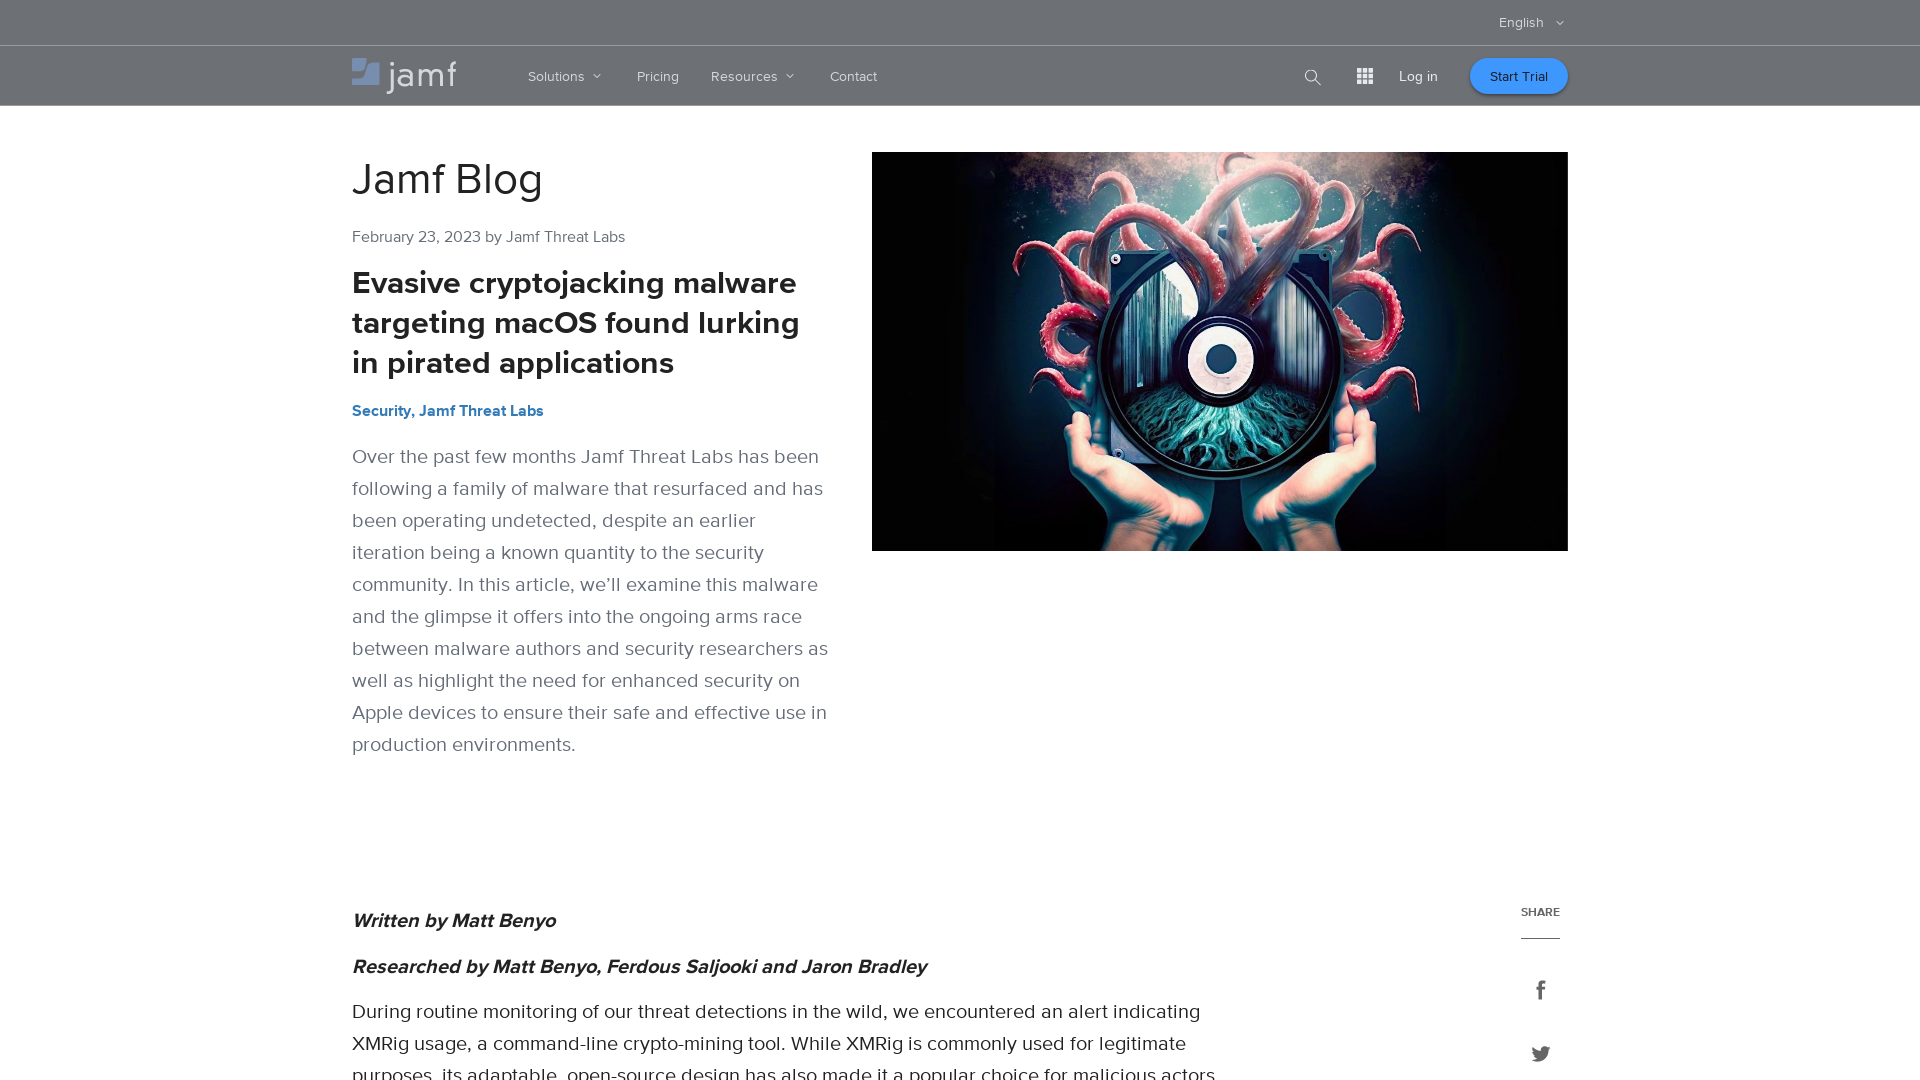Image resolution: width=1920 pixels, height=1080 pixels.
Task: Open the Contact menu item
Action: [853, 75]
